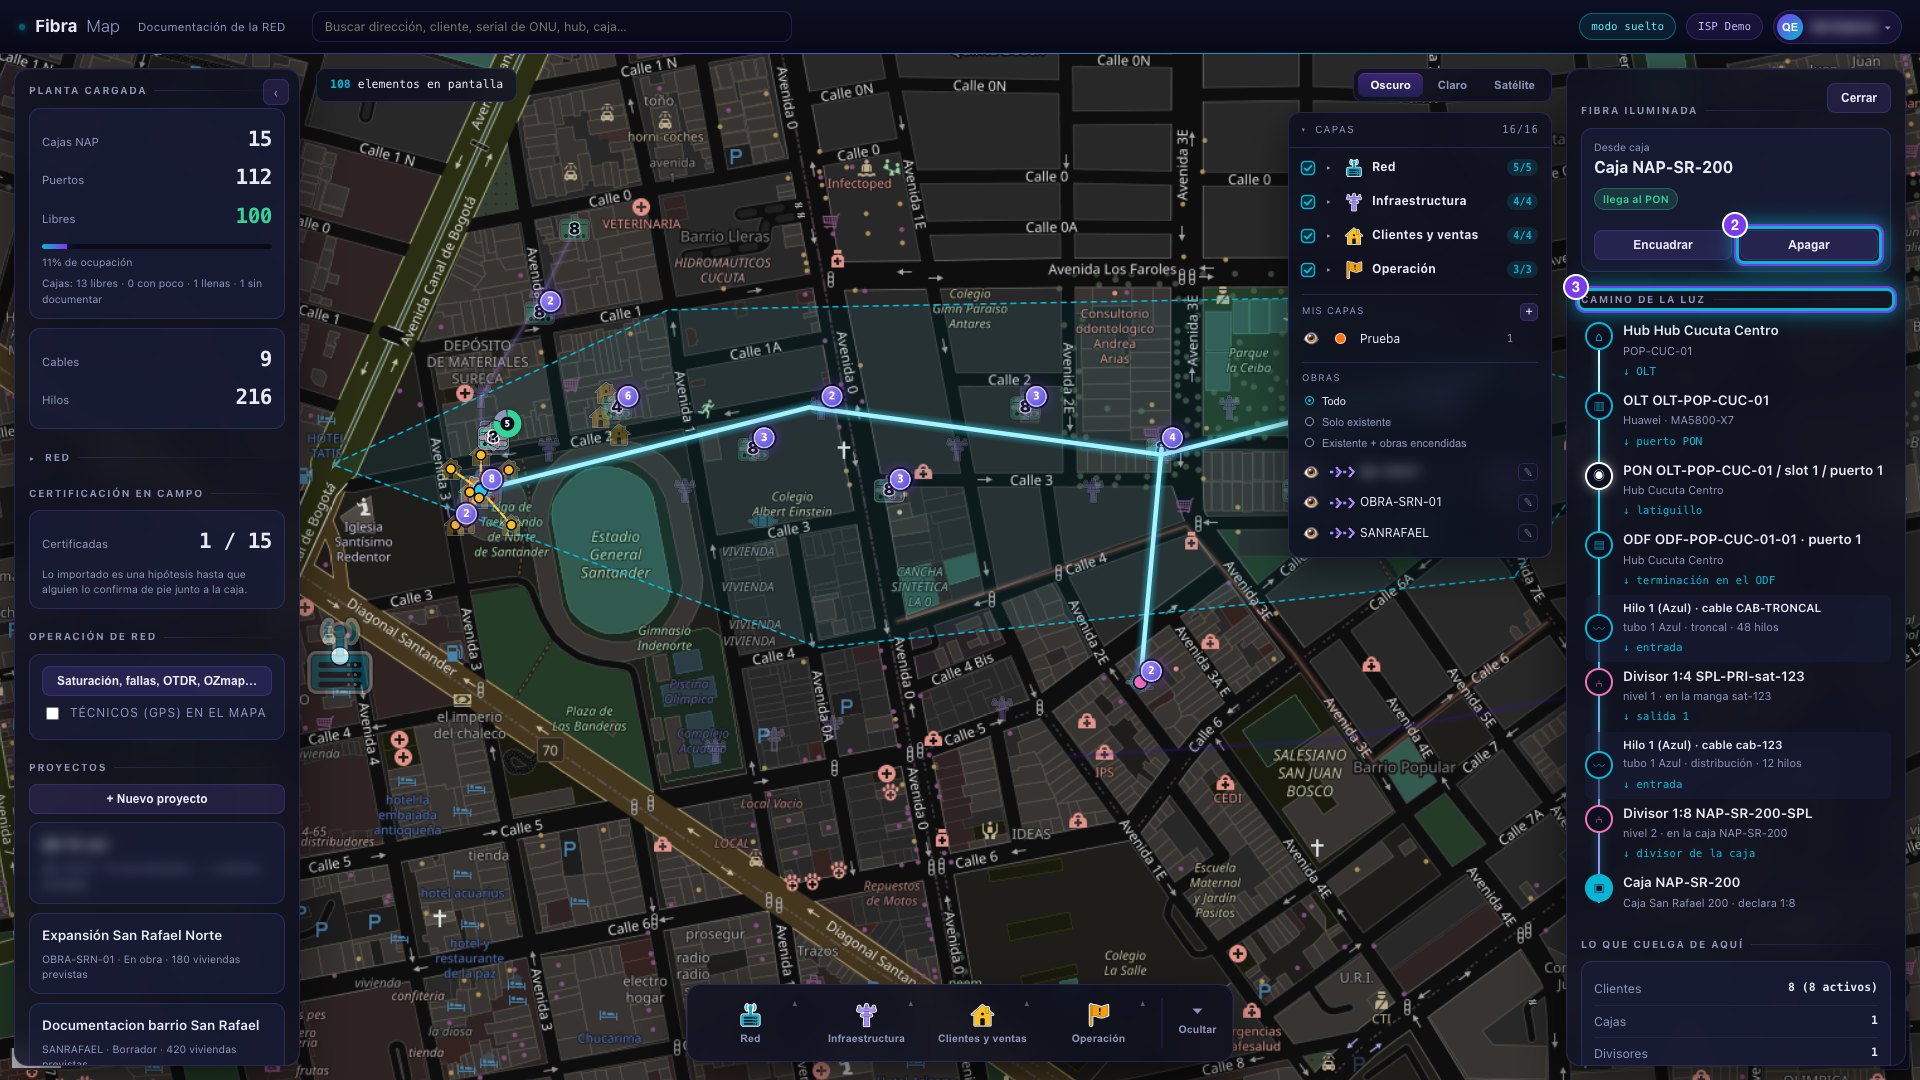Screen dimensions: 1920x1080
Task: Open the Operación flag tool in bottom toolbar
Action: click(x=1098, y=1023)
